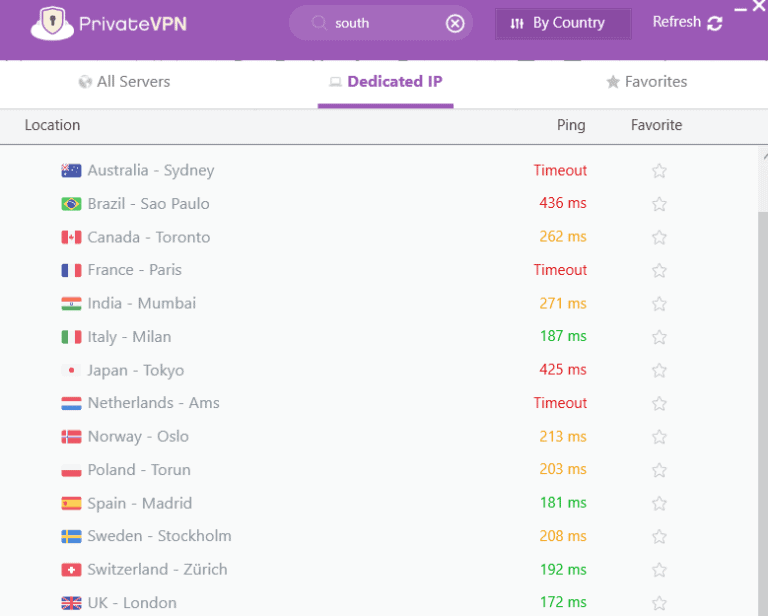Image resolution: width=768 pixels, height=616 pixels.
Task: Click the refresh arrows icon
Action: [714, 23]
